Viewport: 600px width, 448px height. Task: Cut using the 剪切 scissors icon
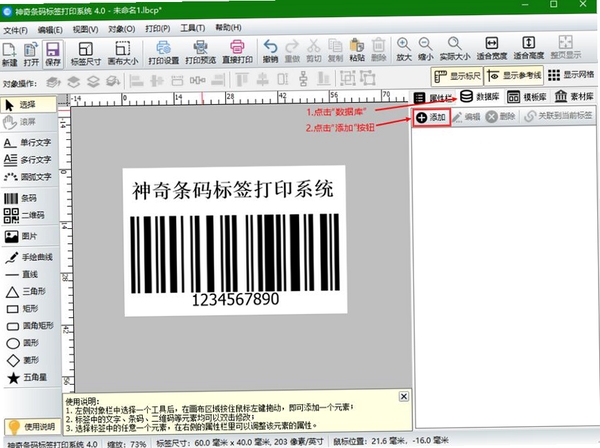(314, 51)
